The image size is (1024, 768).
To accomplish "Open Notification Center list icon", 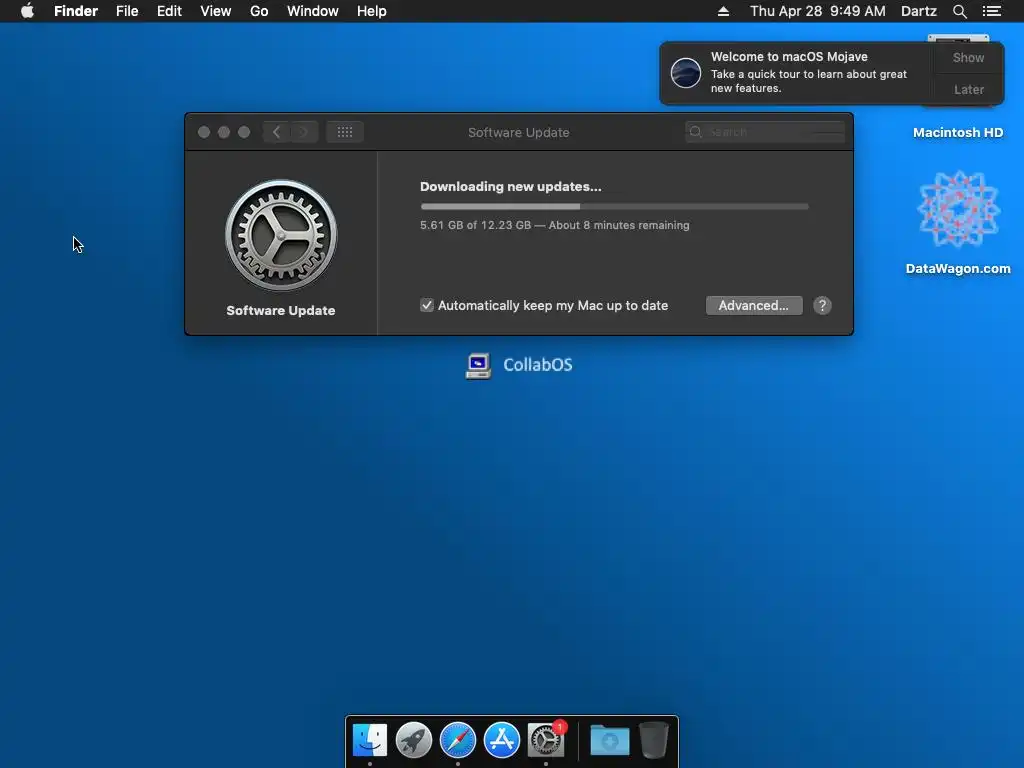I will (991, 11).
